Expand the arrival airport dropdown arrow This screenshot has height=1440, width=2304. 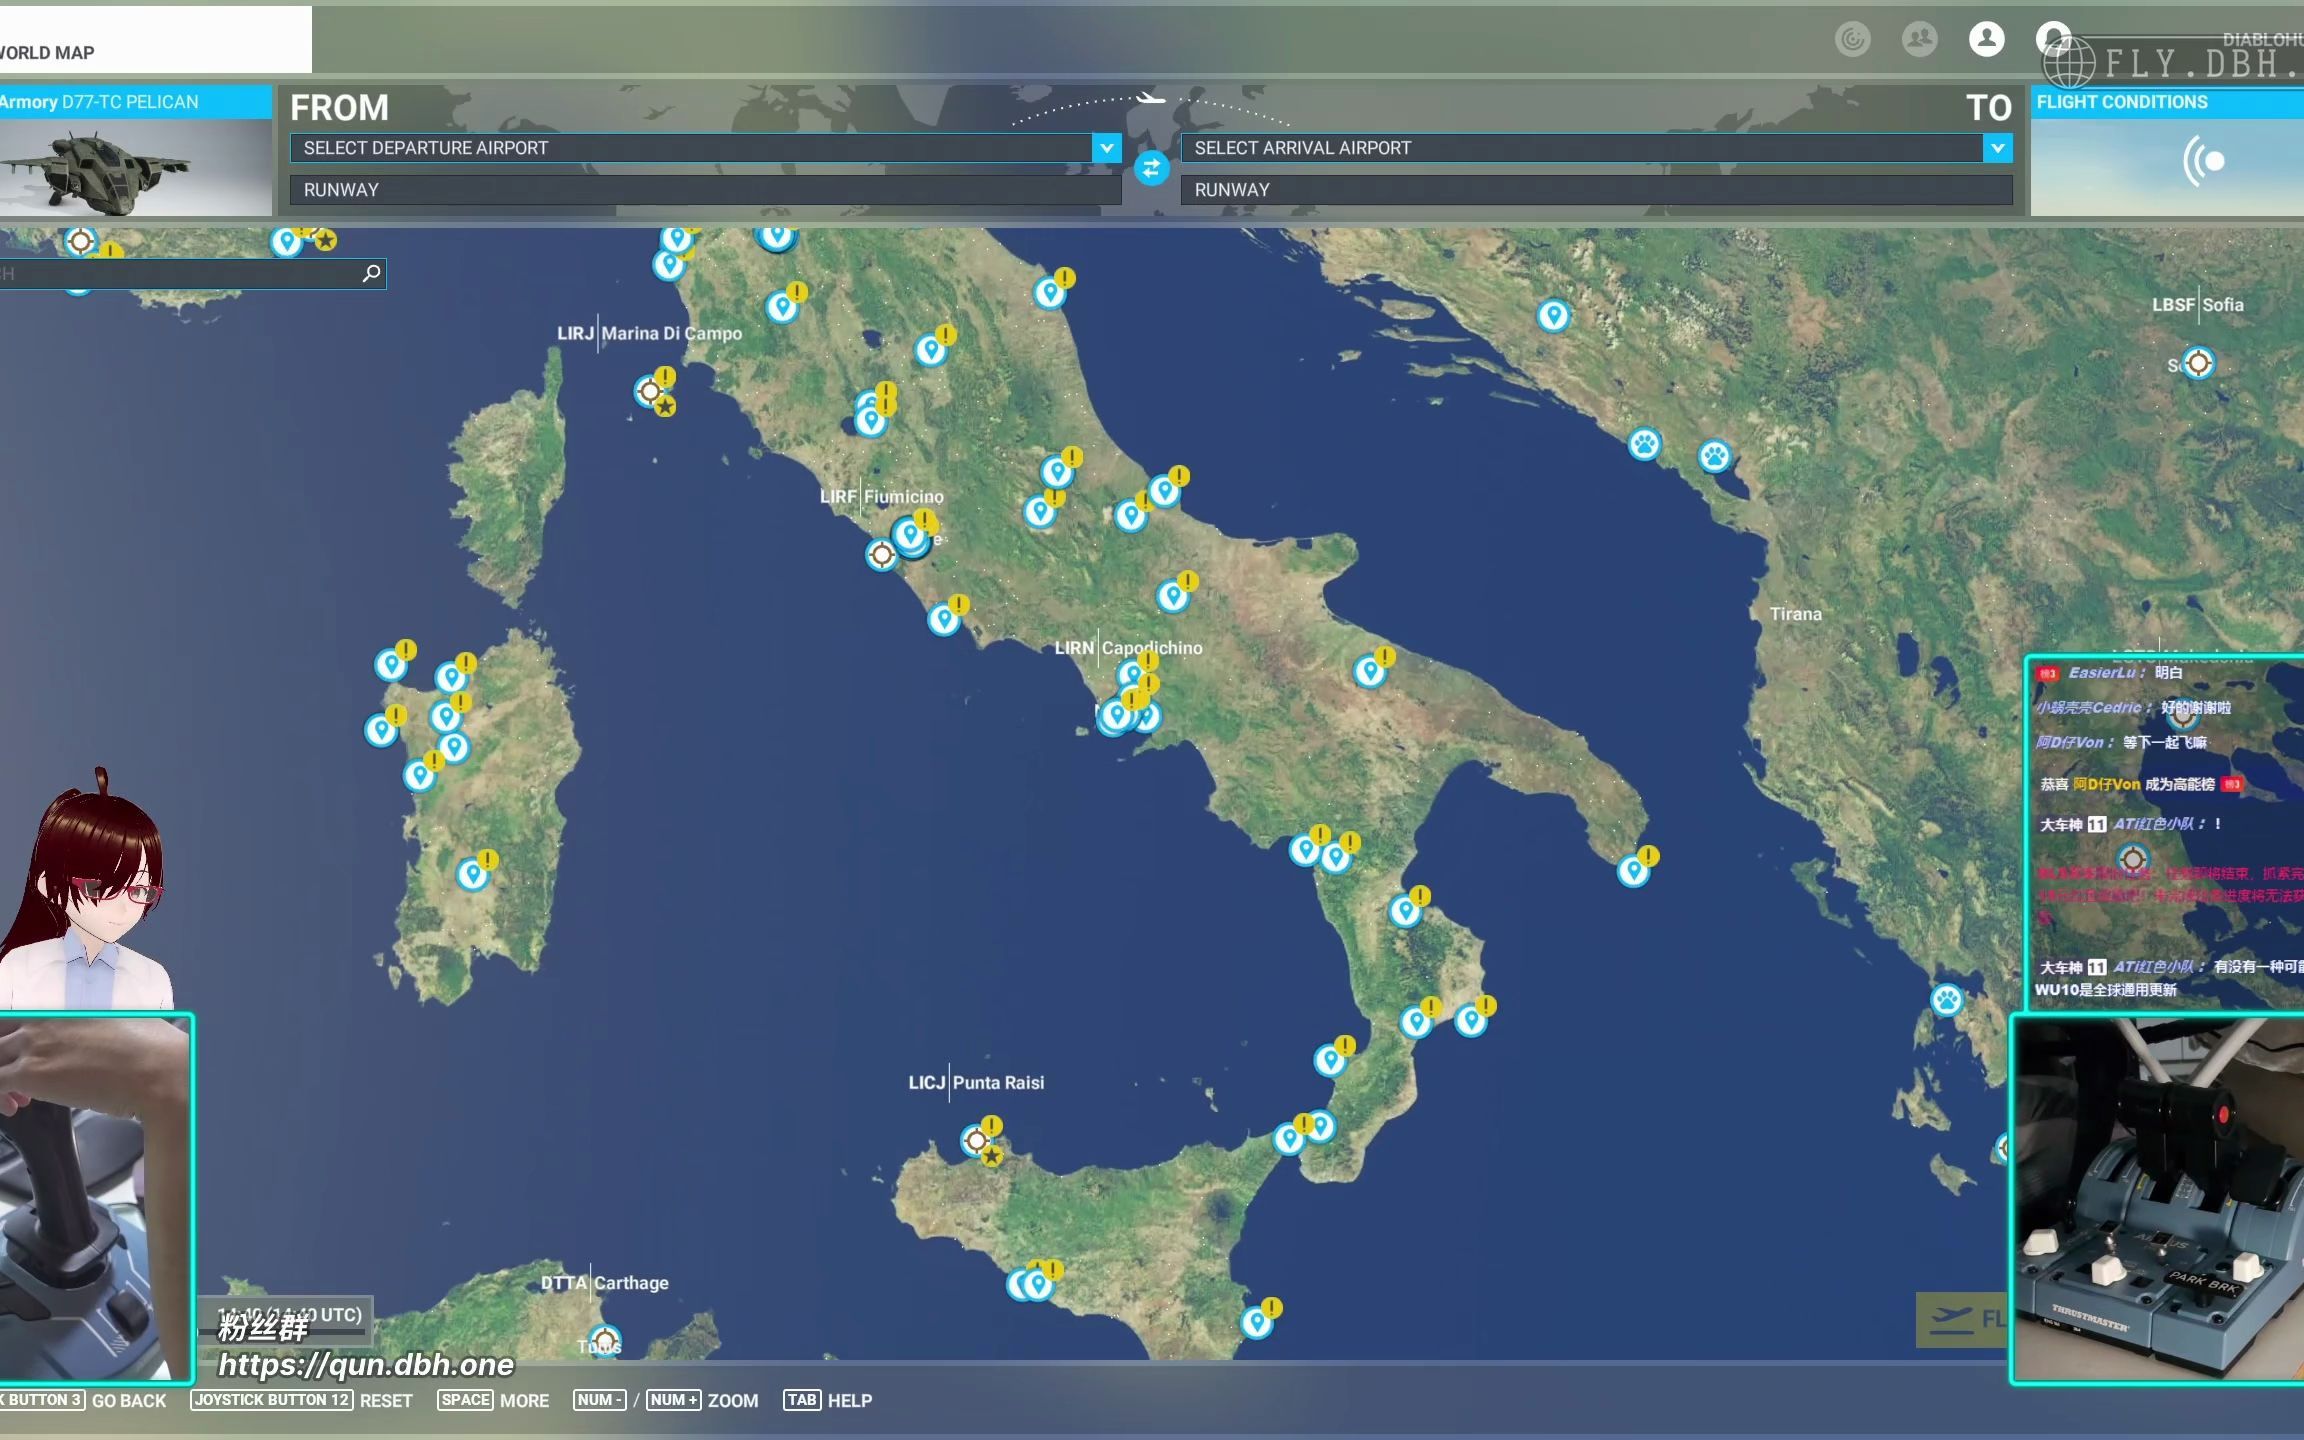coord(1997,148)
